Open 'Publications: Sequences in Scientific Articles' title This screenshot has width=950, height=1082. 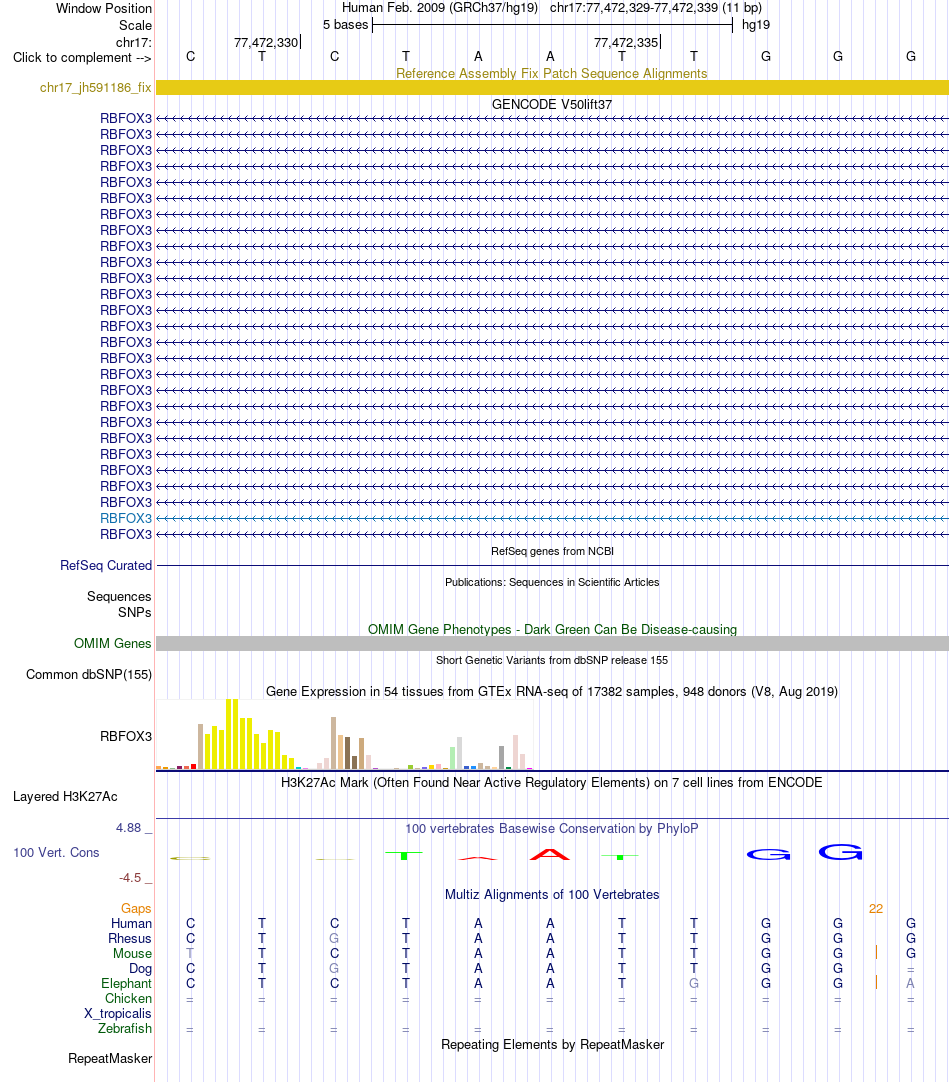click(552, 582)
